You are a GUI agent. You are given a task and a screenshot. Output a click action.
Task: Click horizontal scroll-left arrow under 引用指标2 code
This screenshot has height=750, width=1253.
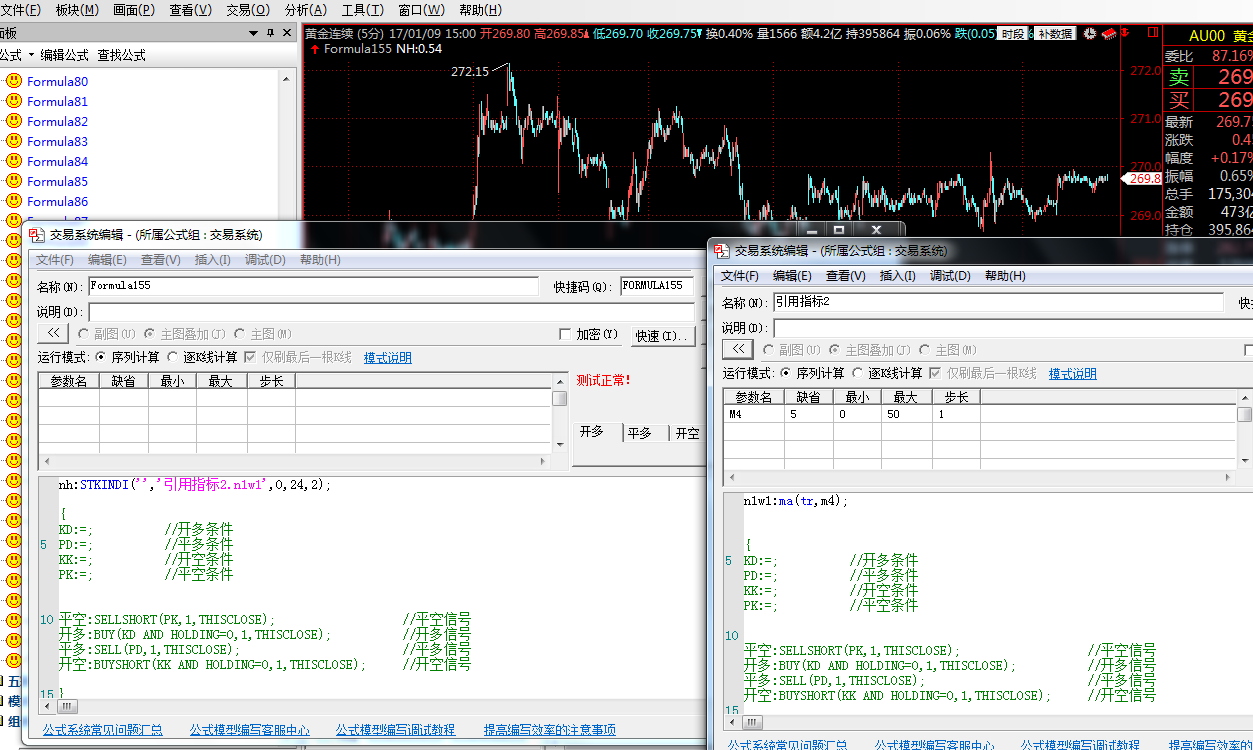(734, 721)
